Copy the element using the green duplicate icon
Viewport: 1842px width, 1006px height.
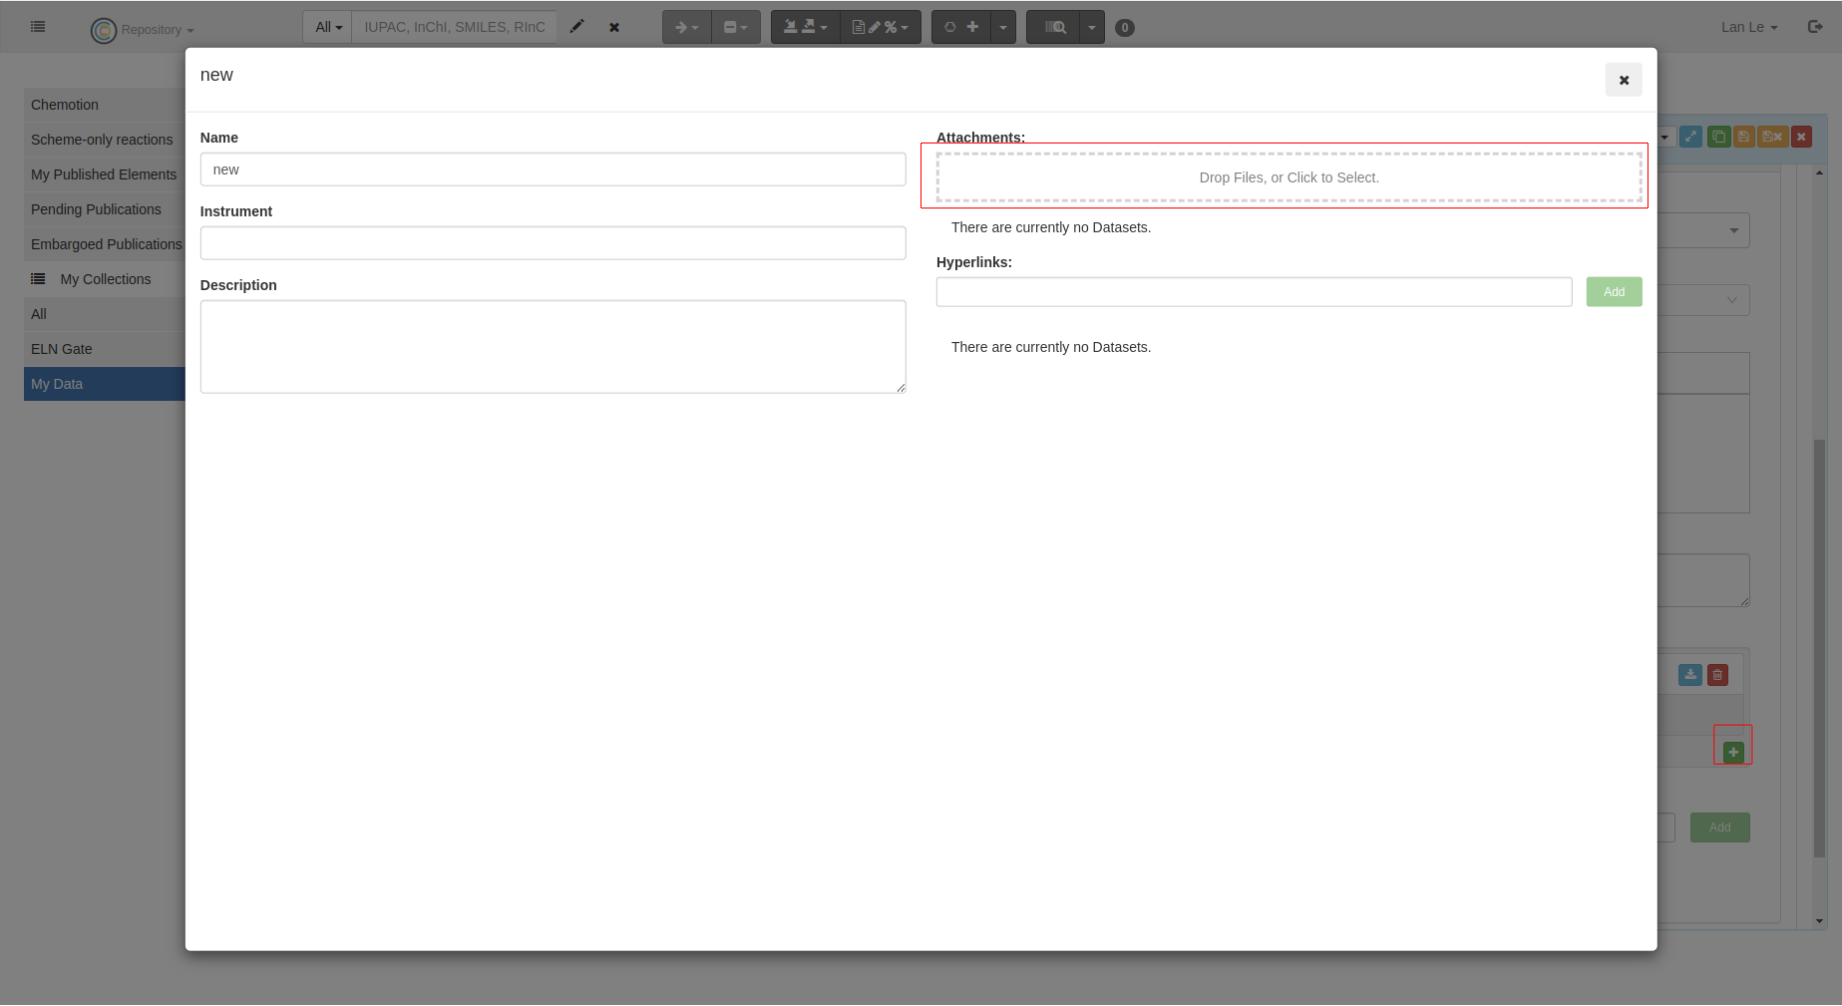click(x=1719, y=136)
